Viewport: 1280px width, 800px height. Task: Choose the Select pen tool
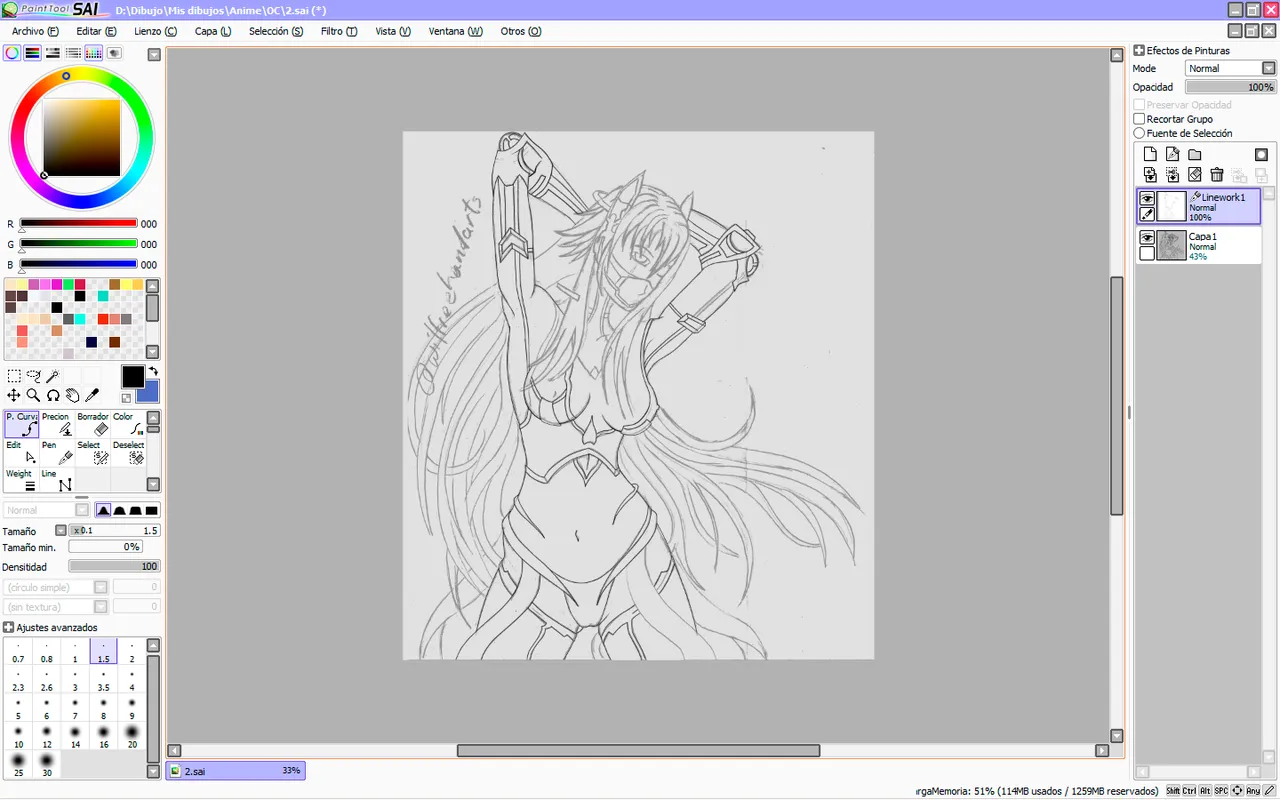click(x=94, y=452)
